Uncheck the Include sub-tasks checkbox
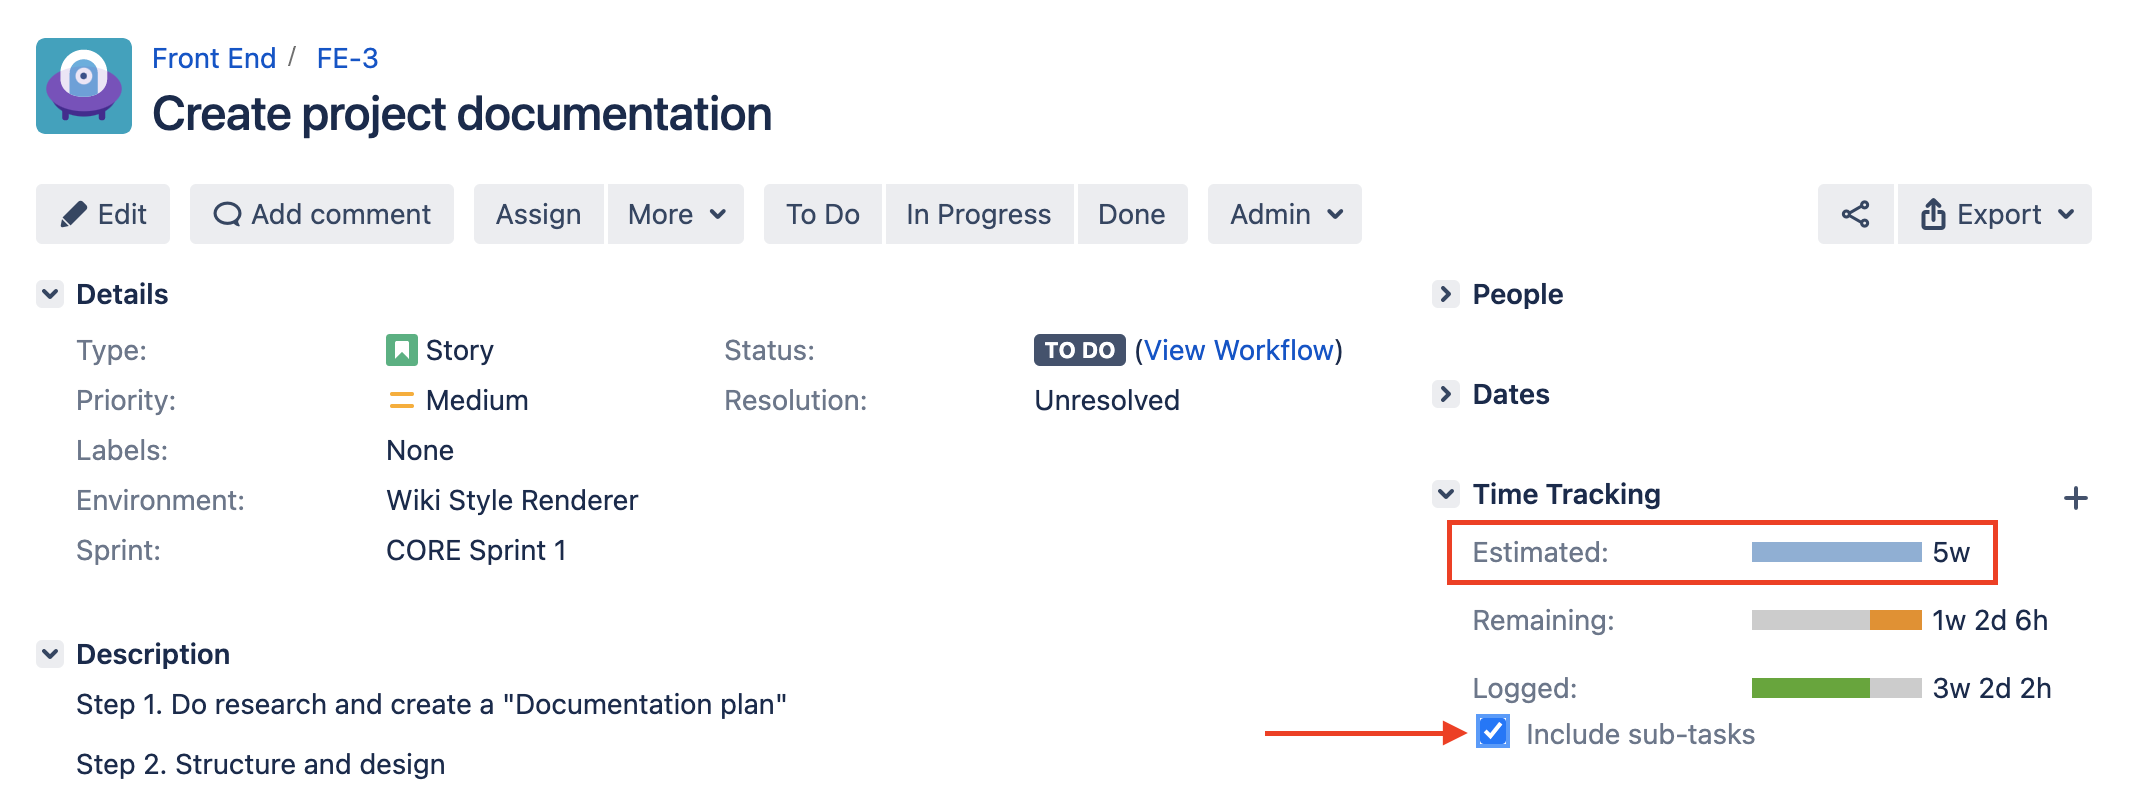Image resolution: width=2130 pixels, height=802 pixels. pyautogui.click(x=1493, y=732)
